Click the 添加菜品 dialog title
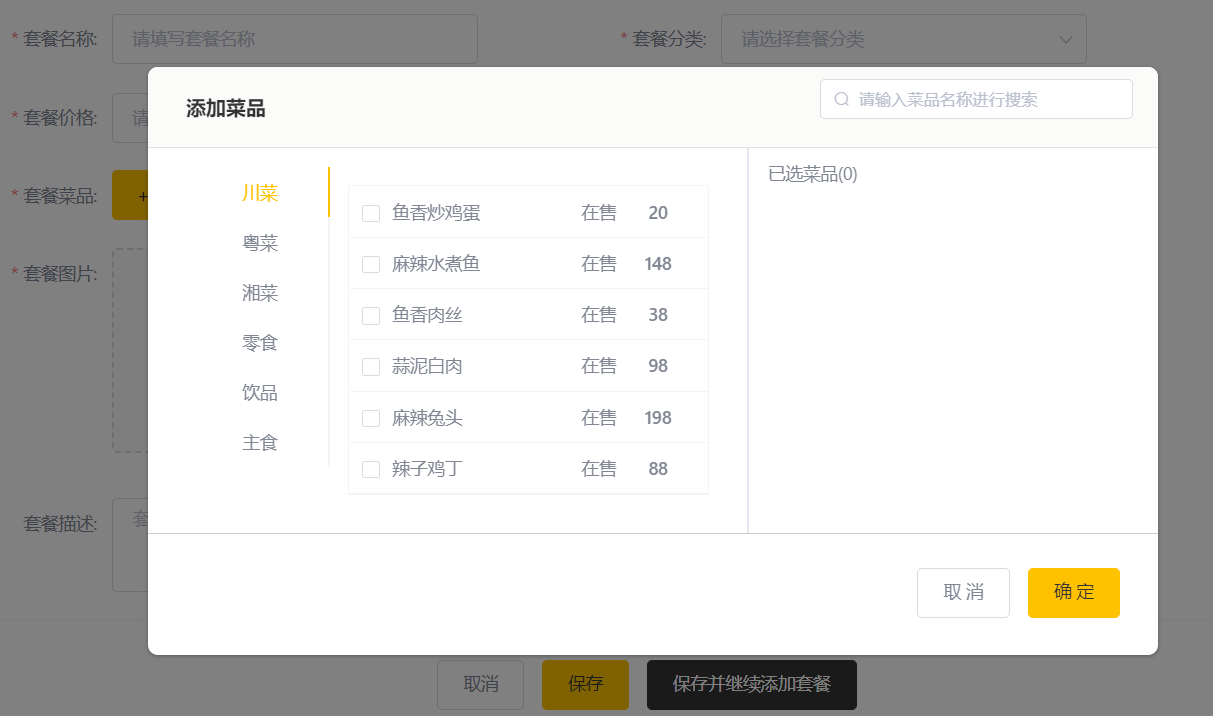Viewport: 1213px width, 716px height. pos(226,109)
